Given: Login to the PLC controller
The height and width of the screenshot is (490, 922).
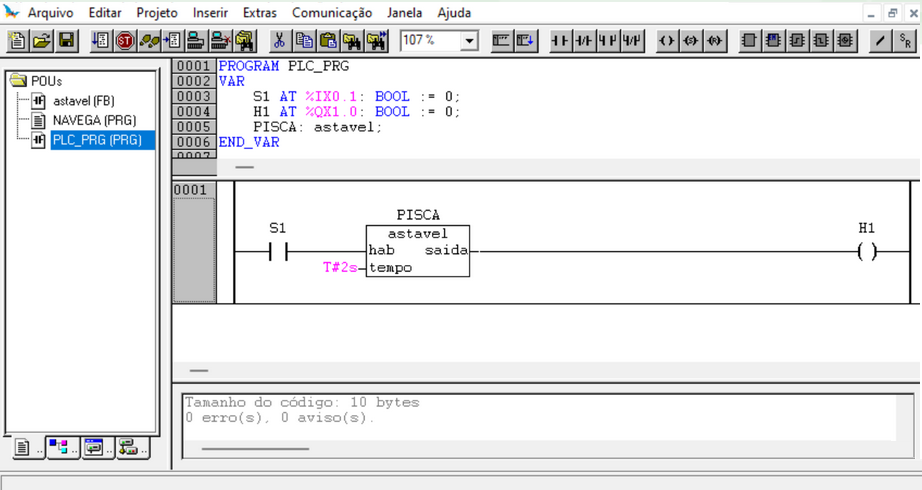Looking at the screenshot, I should tap(196, 41).
